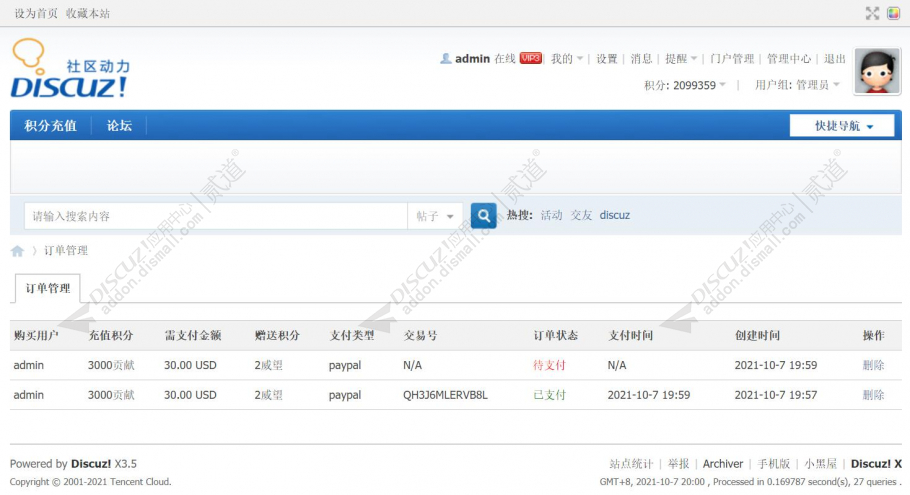Click Discuz! X footer link

(876, 464)
